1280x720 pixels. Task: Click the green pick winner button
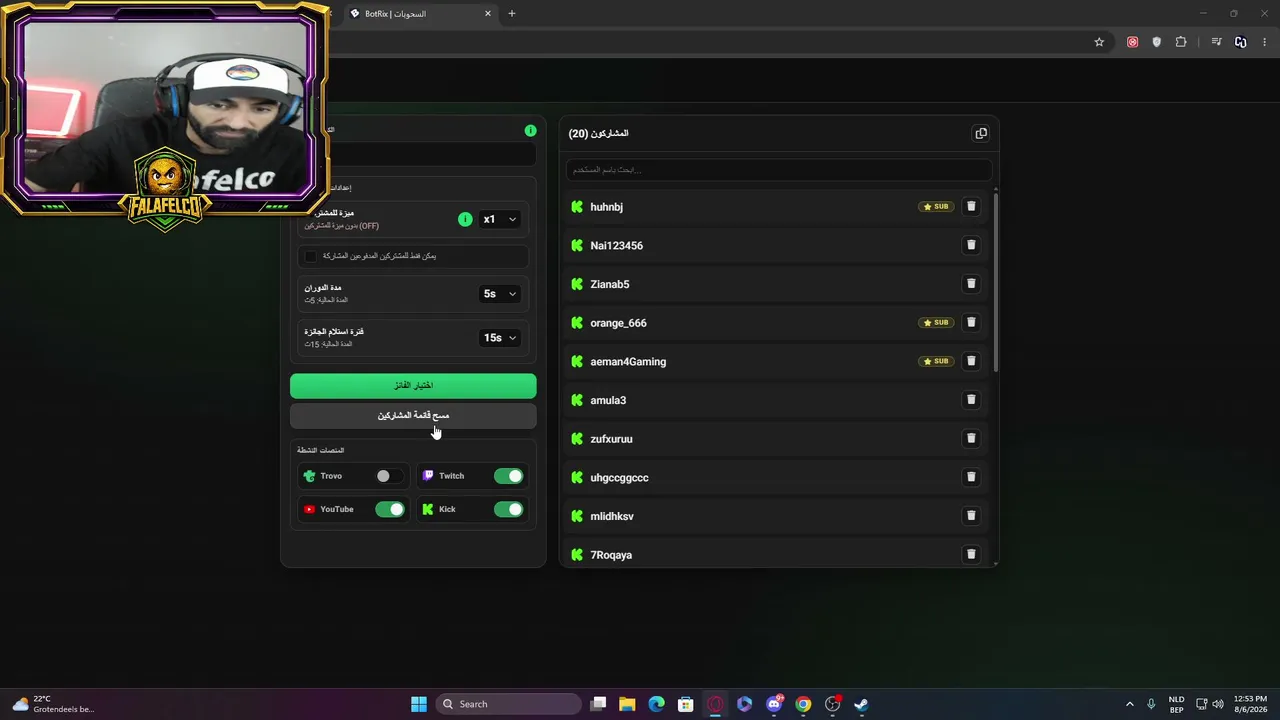click(413, 385)
